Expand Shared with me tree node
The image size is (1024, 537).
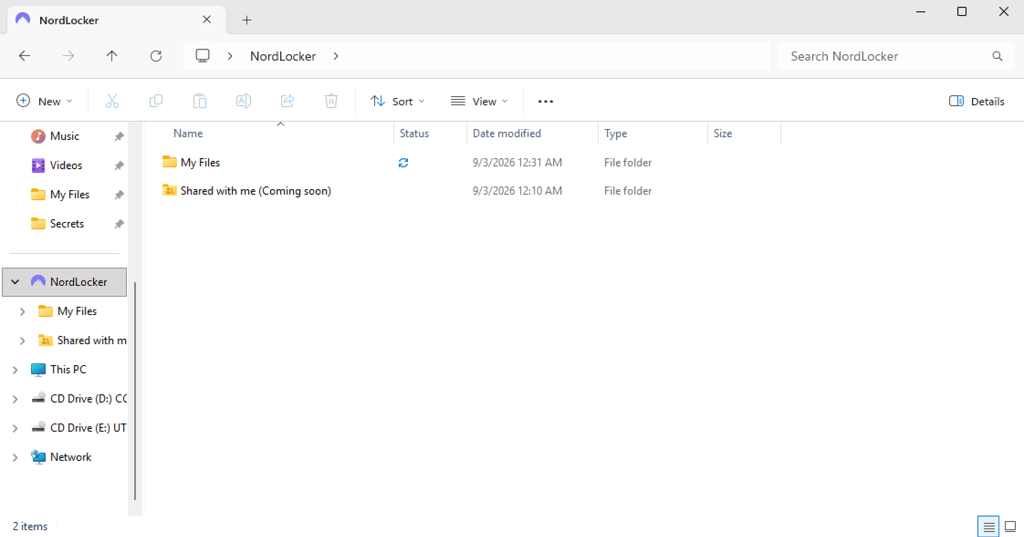tap(22, 341)
